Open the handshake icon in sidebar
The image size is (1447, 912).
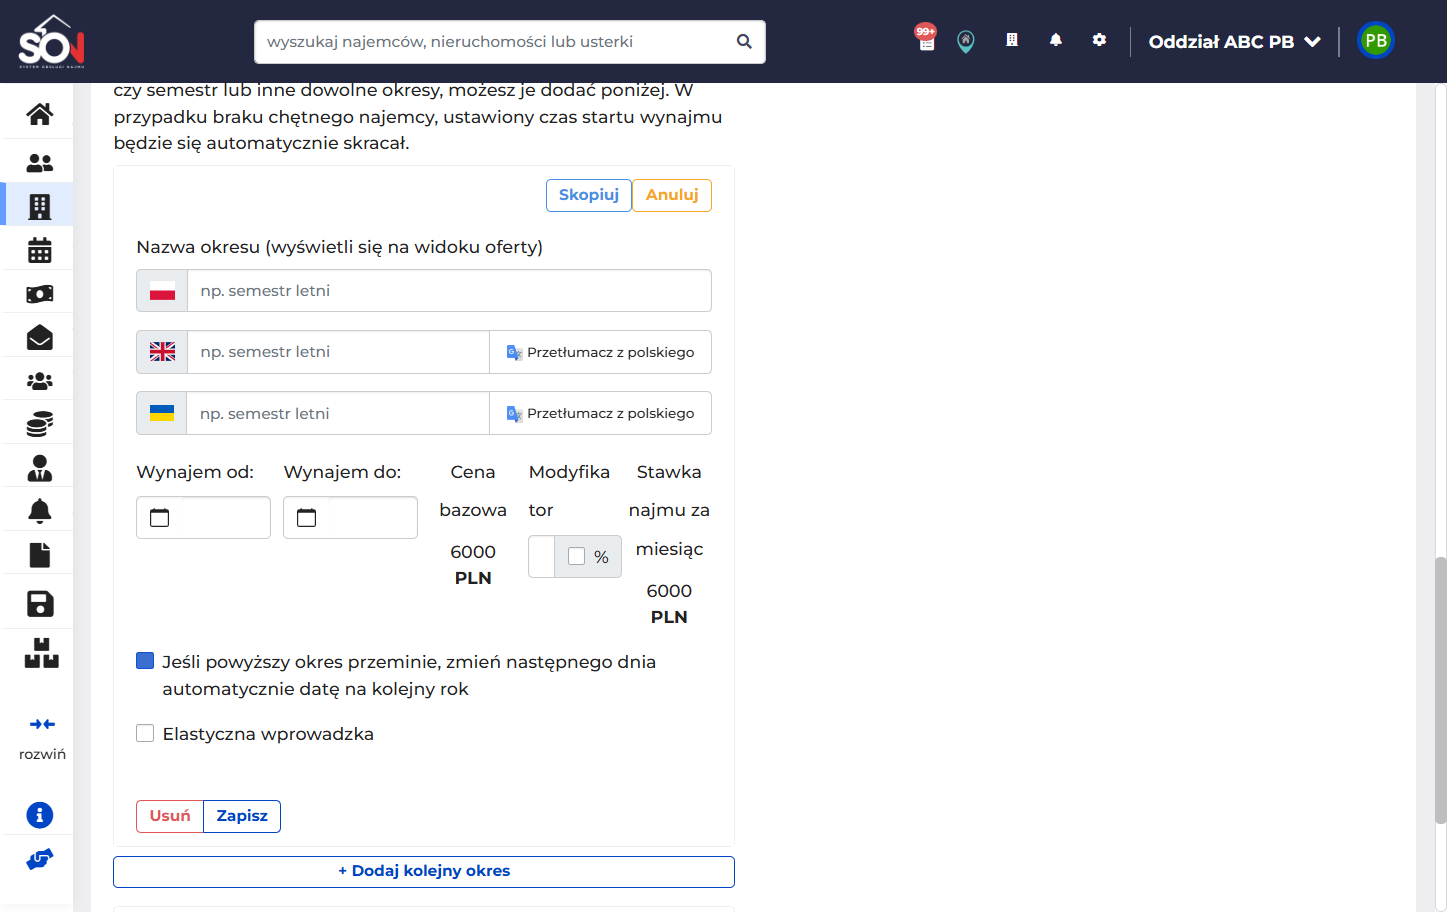click(40, 859)
